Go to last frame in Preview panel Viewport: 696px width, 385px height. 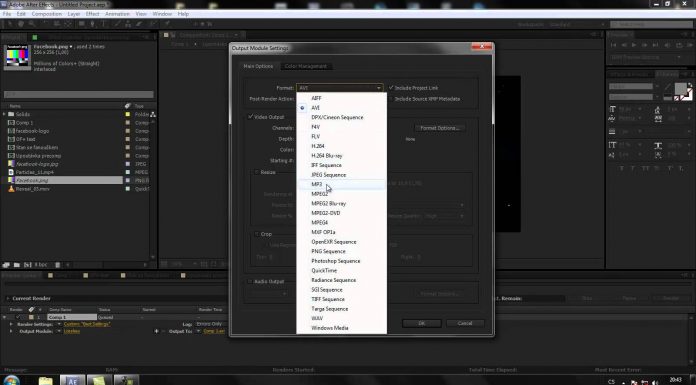(656, 45)
